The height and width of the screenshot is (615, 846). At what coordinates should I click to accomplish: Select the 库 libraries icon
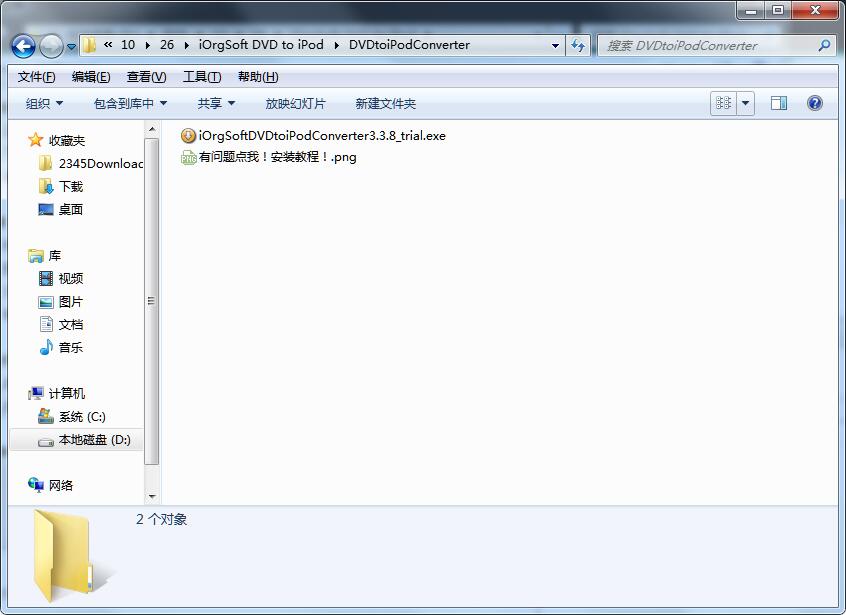coord(36,255)
